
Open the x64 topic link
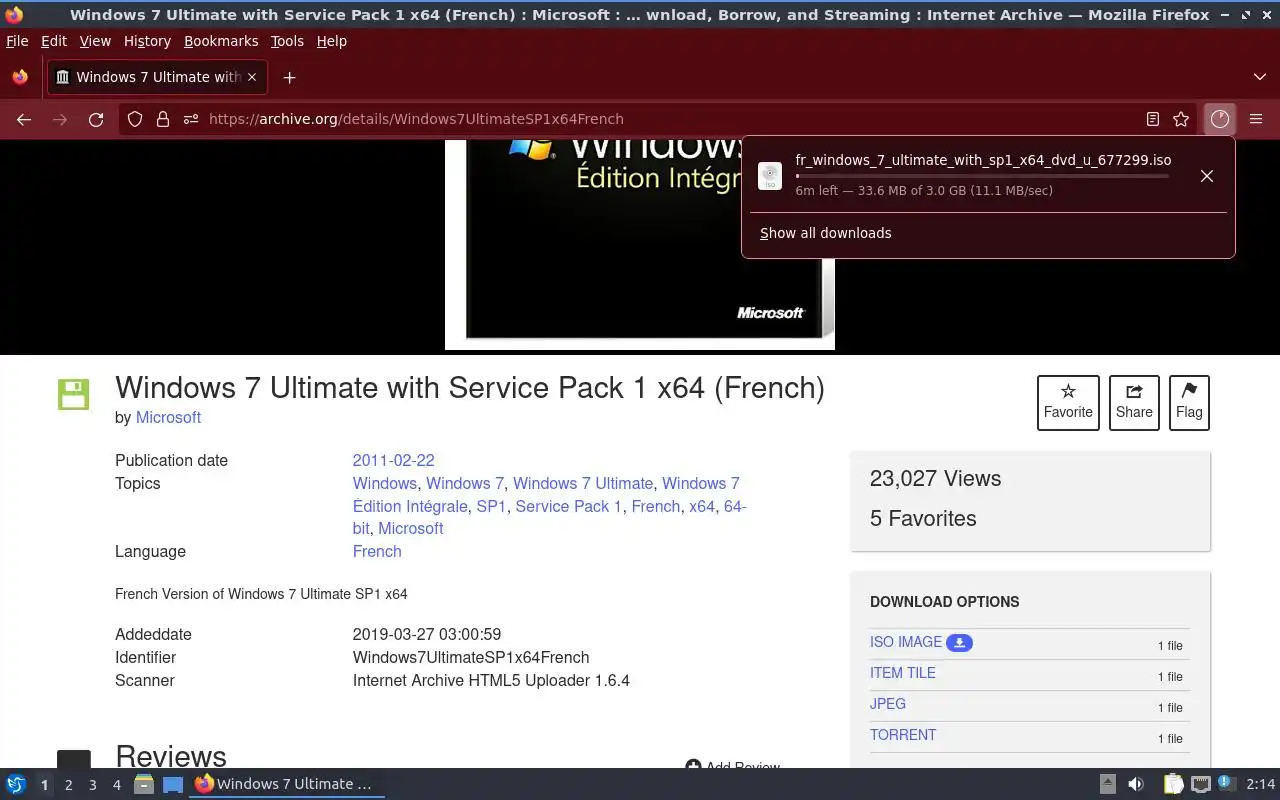coord(702,506)
